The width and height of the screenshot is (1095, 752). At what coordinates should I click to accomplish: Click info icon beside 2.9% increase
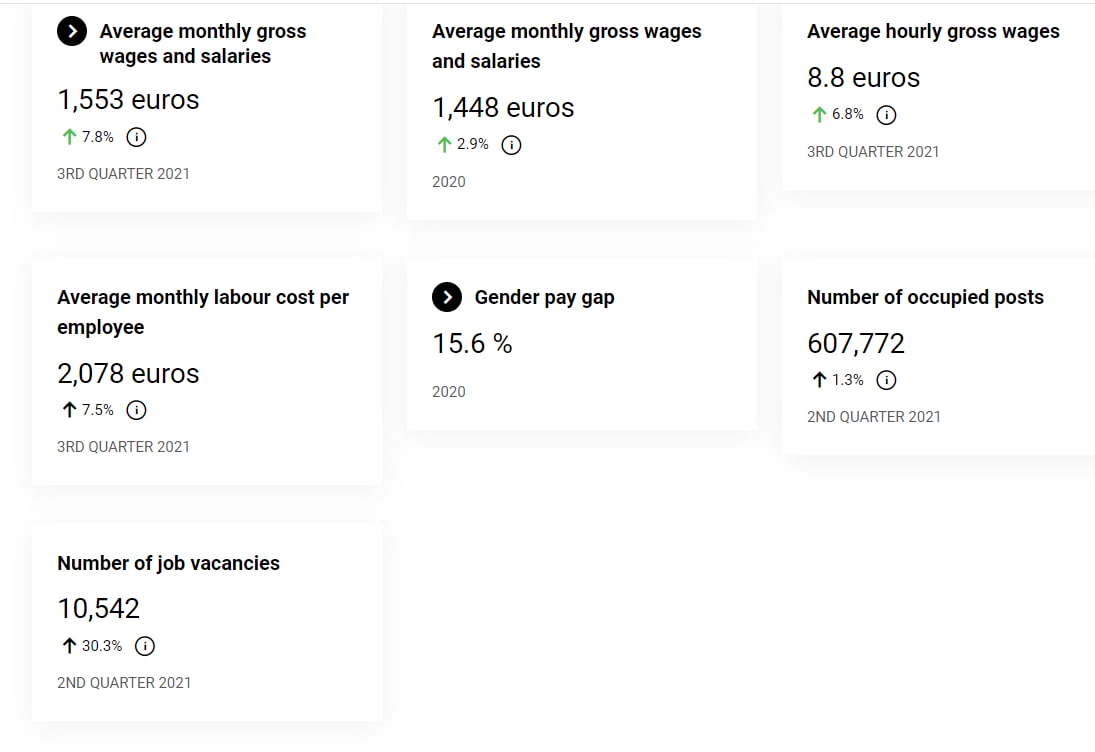pyautogui.click(x=511, y=145)
